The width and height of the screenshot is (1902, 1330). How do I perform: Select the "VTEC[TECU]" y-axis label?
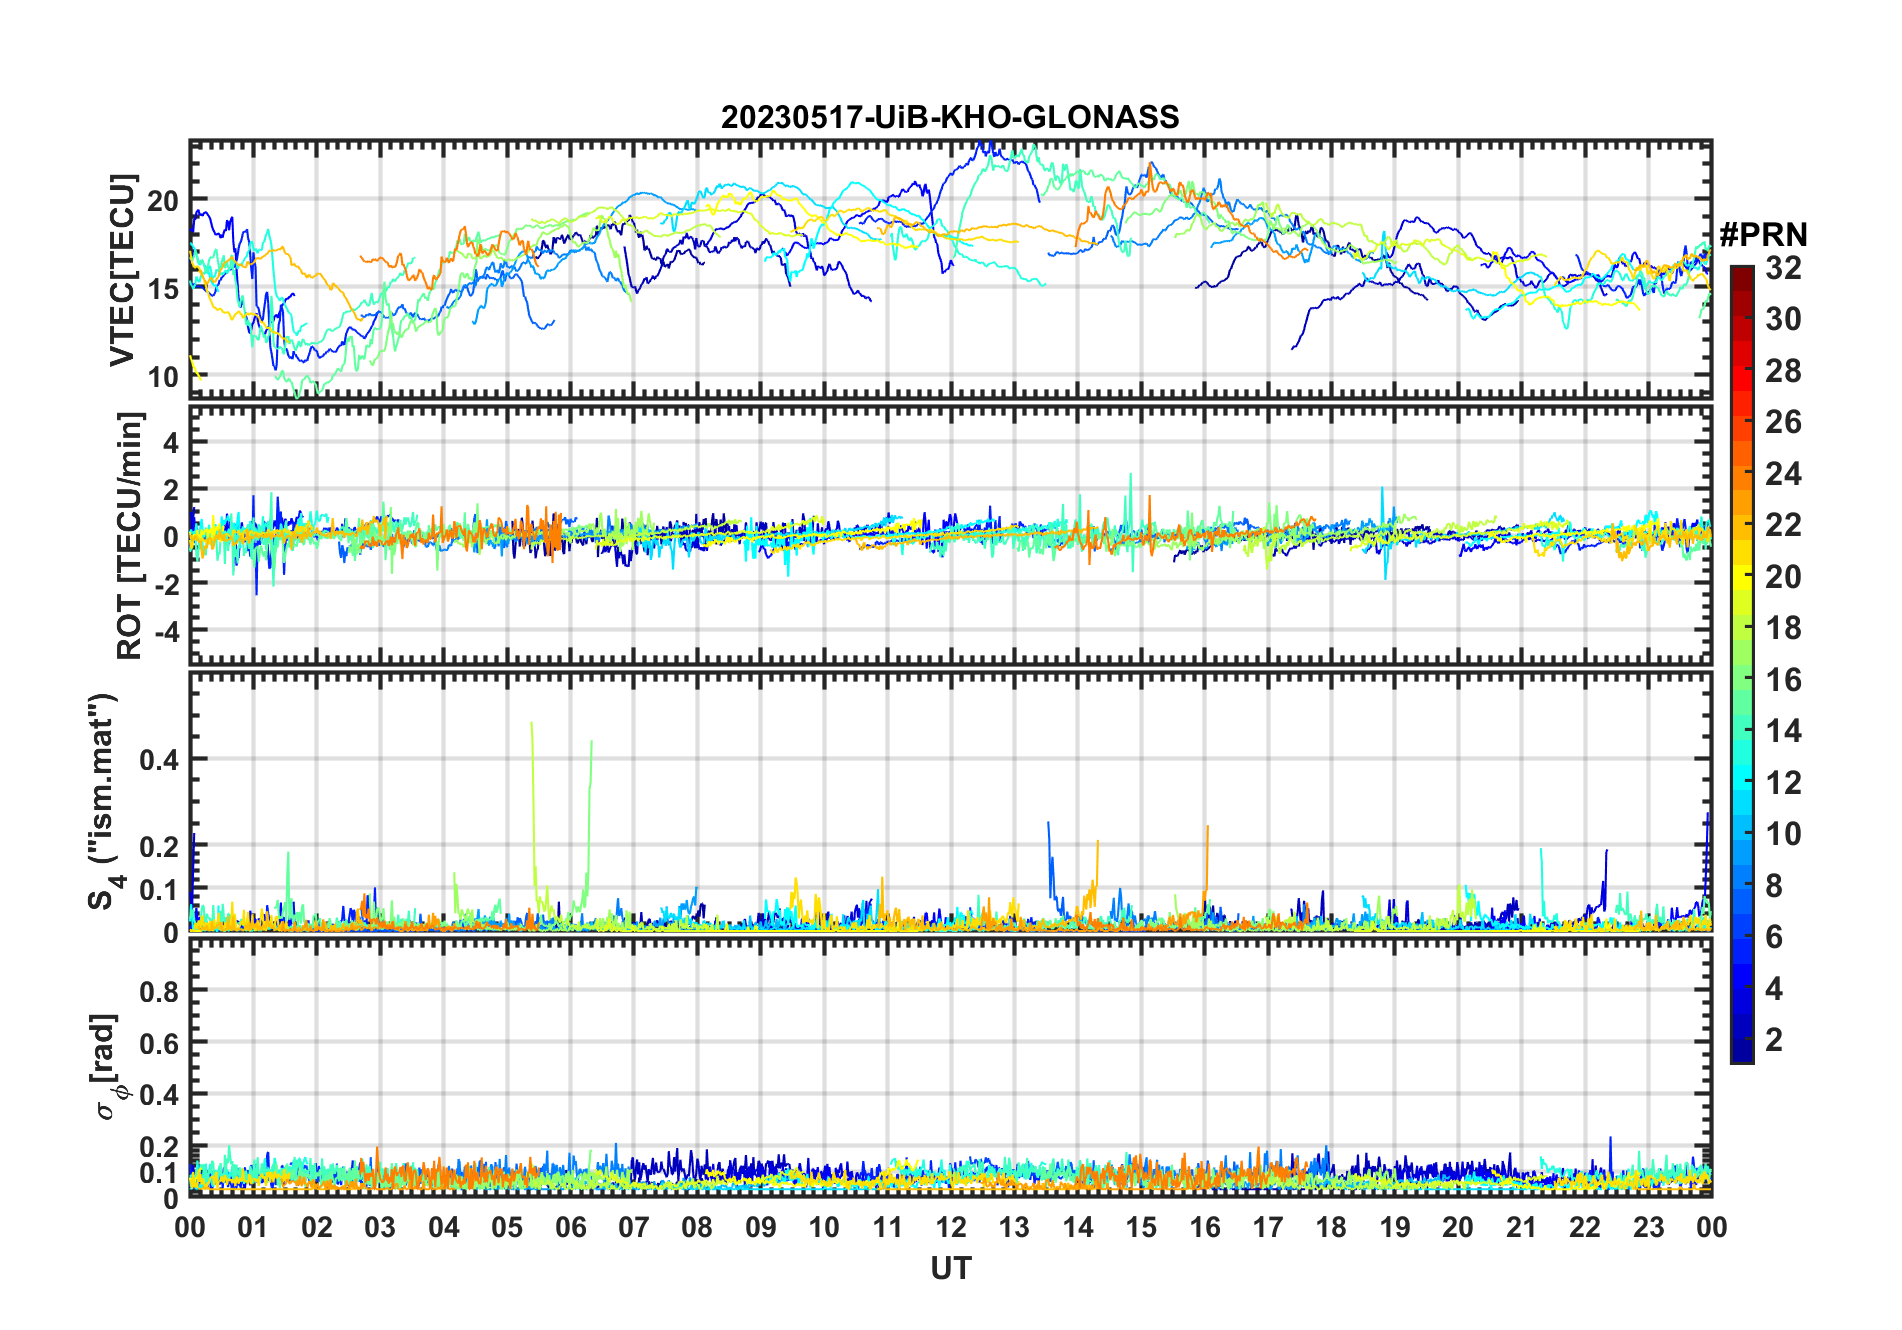click(x=122, y=270)
